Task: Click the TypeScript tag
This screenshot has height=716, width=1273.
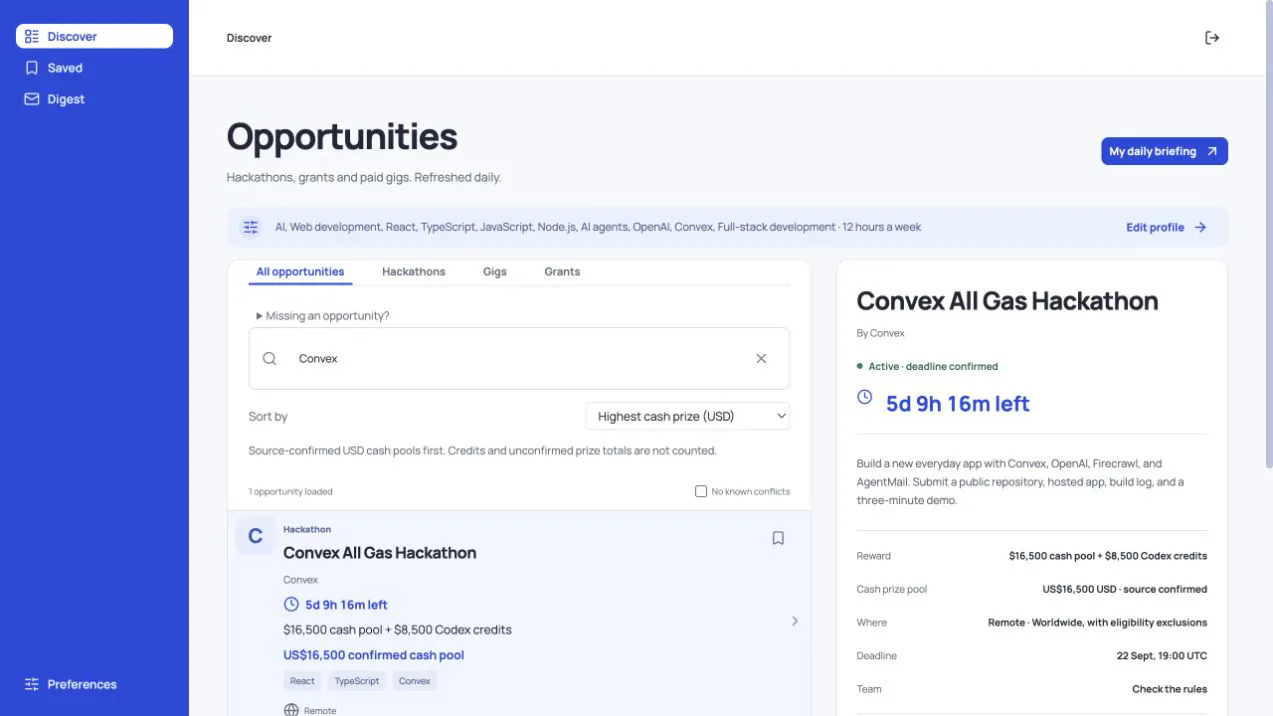Action: pos(357,681)
